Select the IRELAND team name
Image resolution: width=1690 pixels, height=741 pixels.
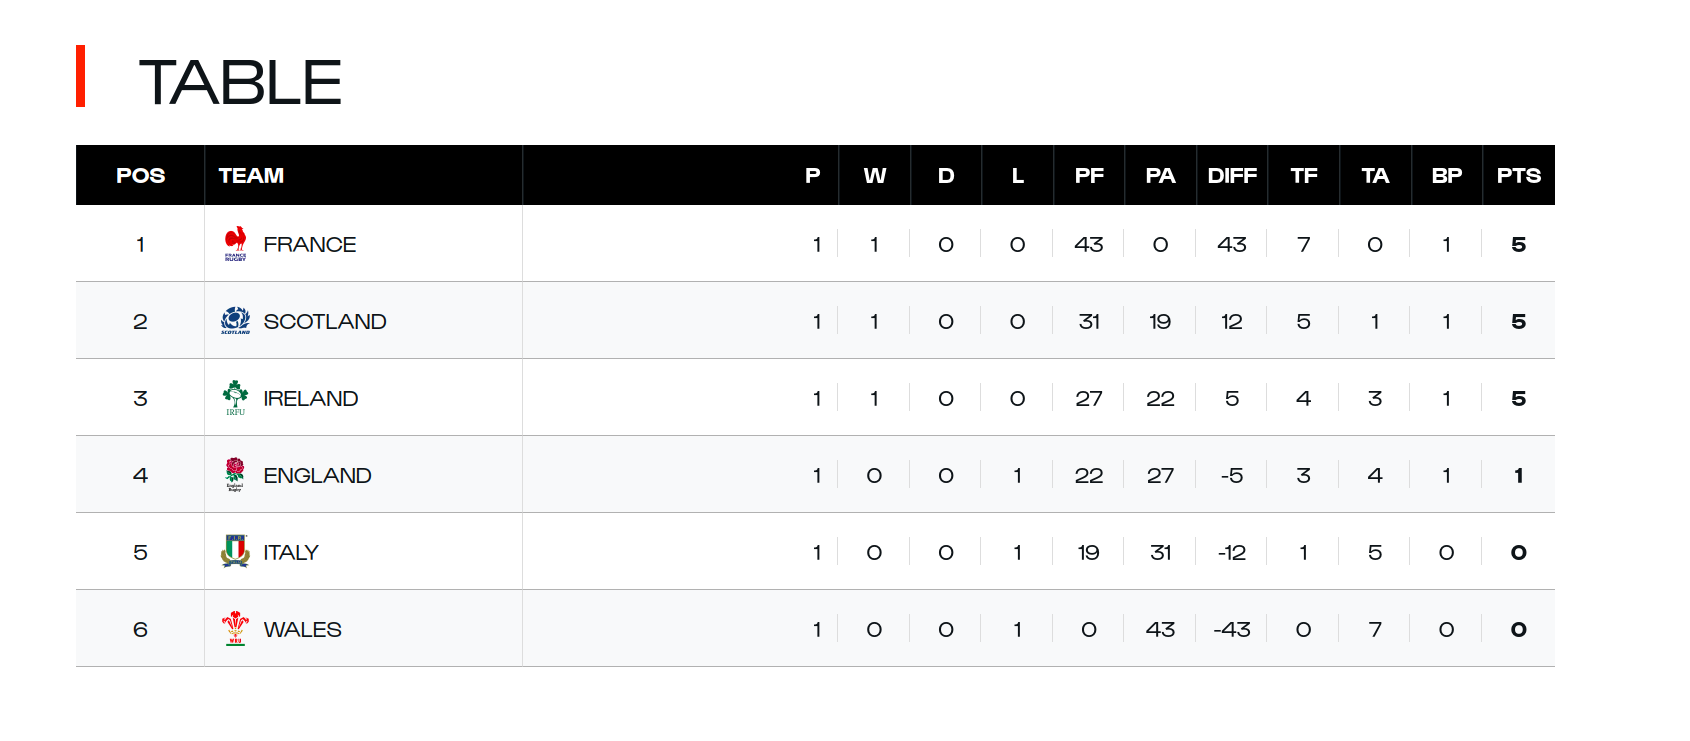(x=310, y=399)
